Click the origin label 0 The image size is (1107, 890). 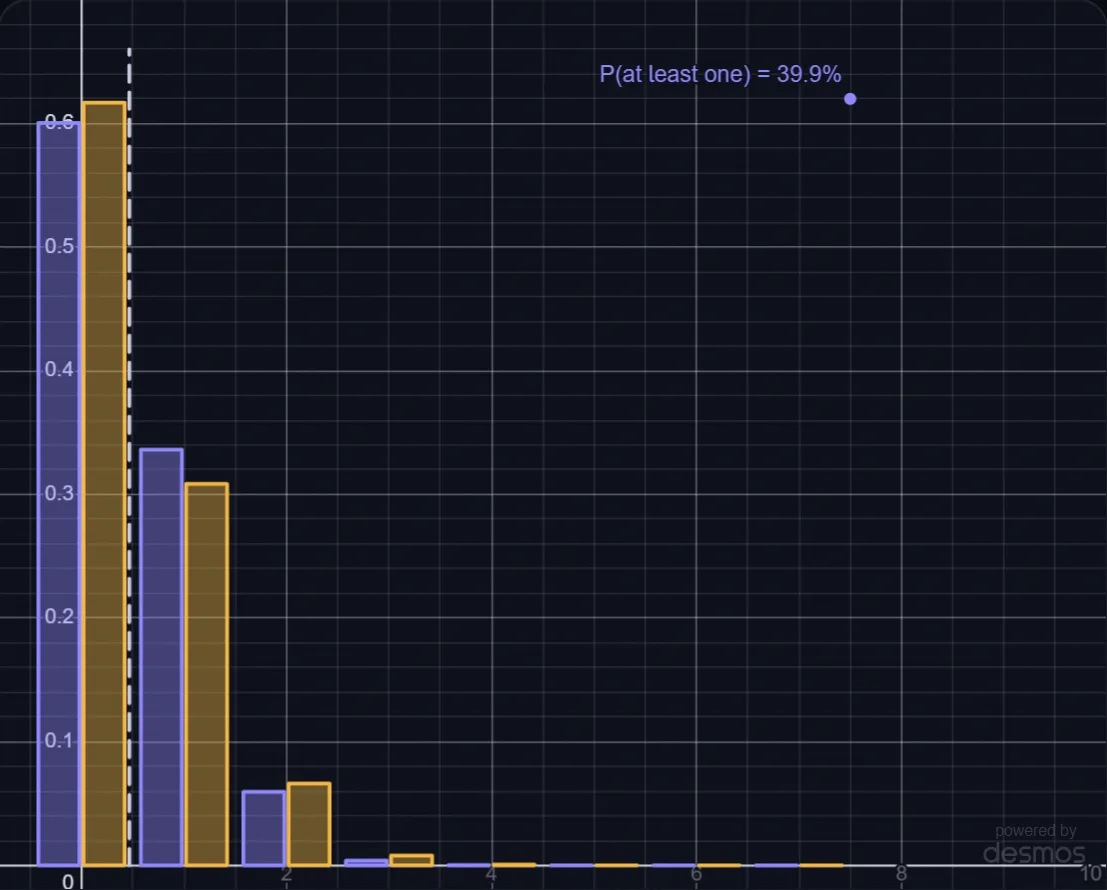click(x=68, y=882)
